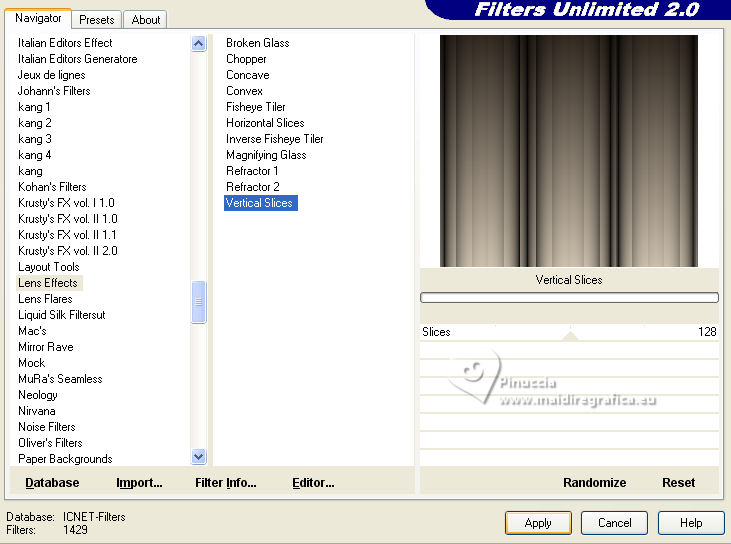The width and height of the screenshot is (731, 544).
Task: Click the scroll up arrow in the category list
Action: tap(199, 44)
